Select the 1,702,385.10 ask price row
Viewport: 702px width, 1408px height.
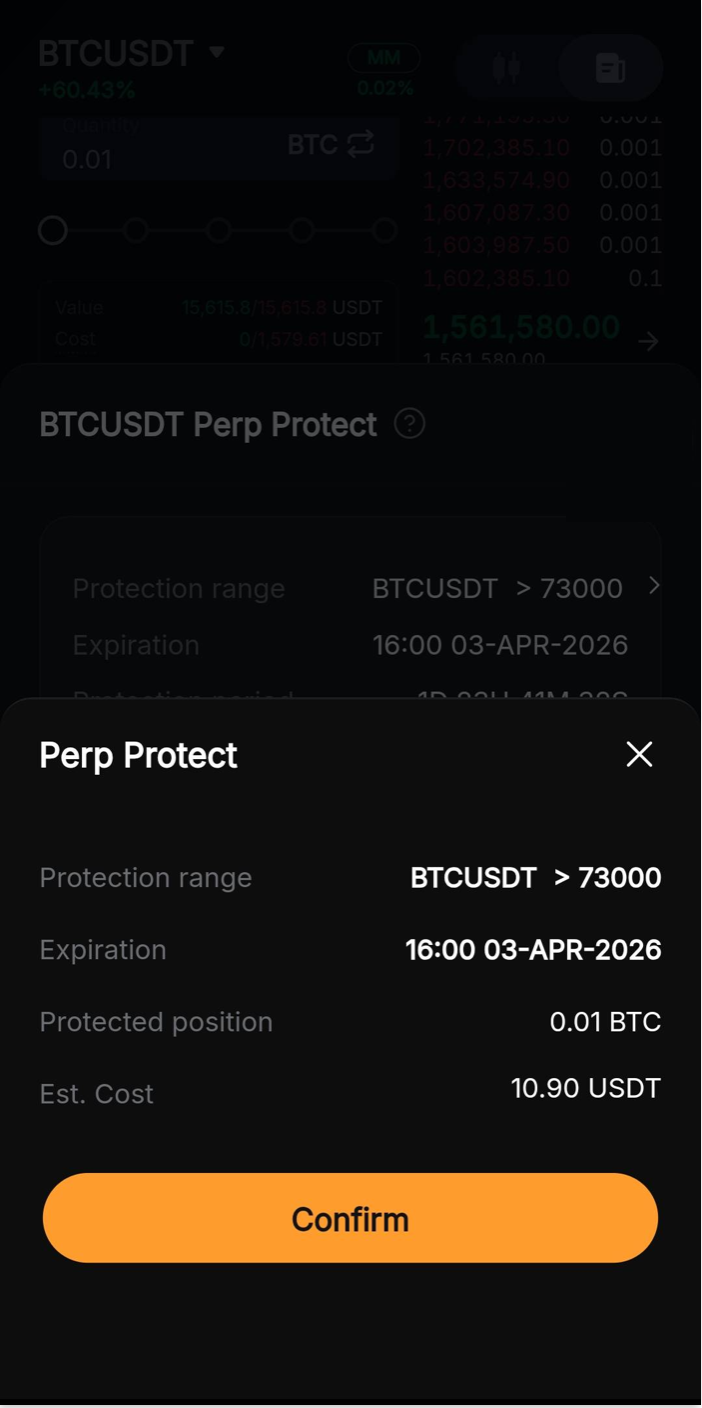(x=497, y=149)
